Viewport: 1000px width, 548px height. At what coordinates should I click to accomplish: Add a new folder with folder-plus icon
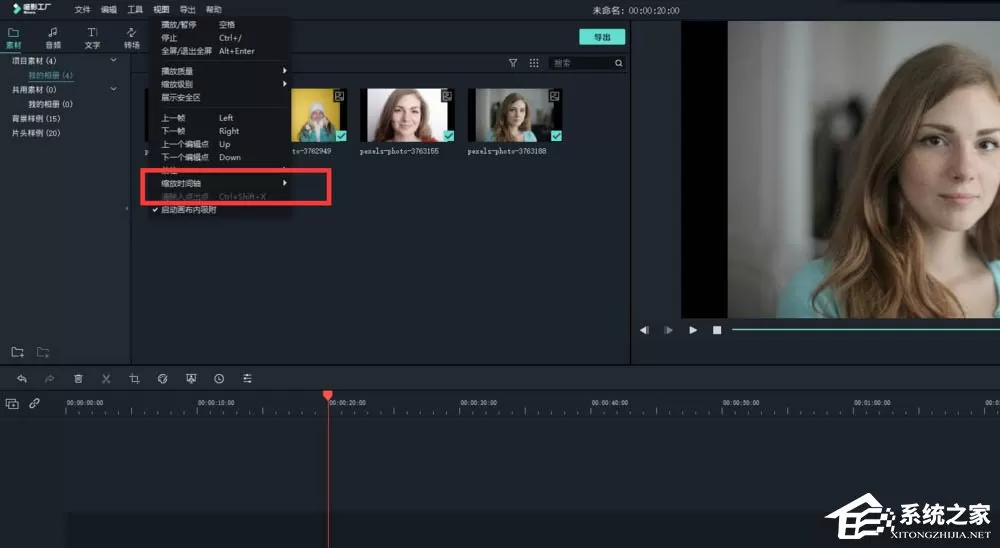[17, 352]
